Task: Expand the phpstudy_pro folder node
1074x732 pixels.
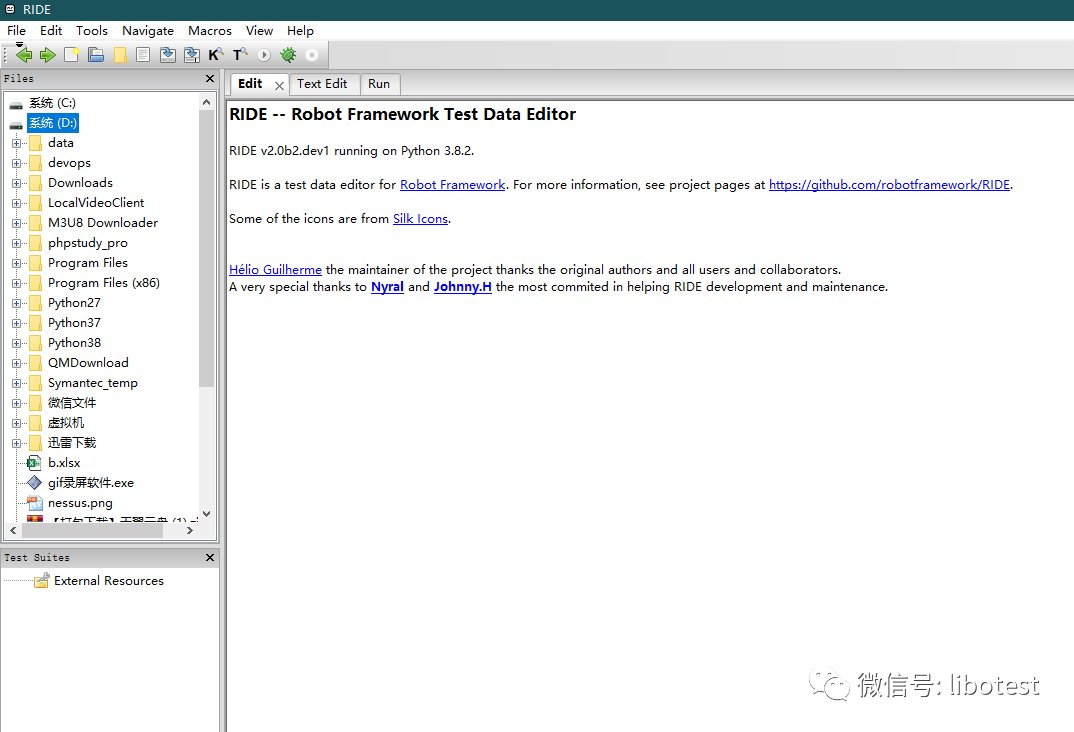Action: pyautogui.click(x=16, y=244)
